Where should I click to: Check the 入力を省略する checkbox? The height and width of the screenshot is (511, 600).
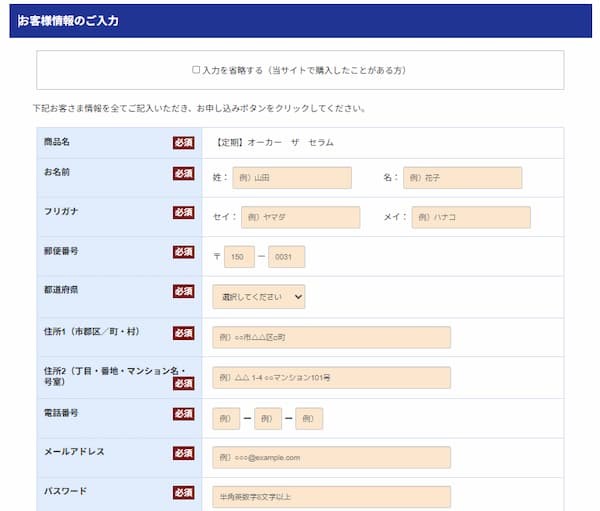(197, 70)
